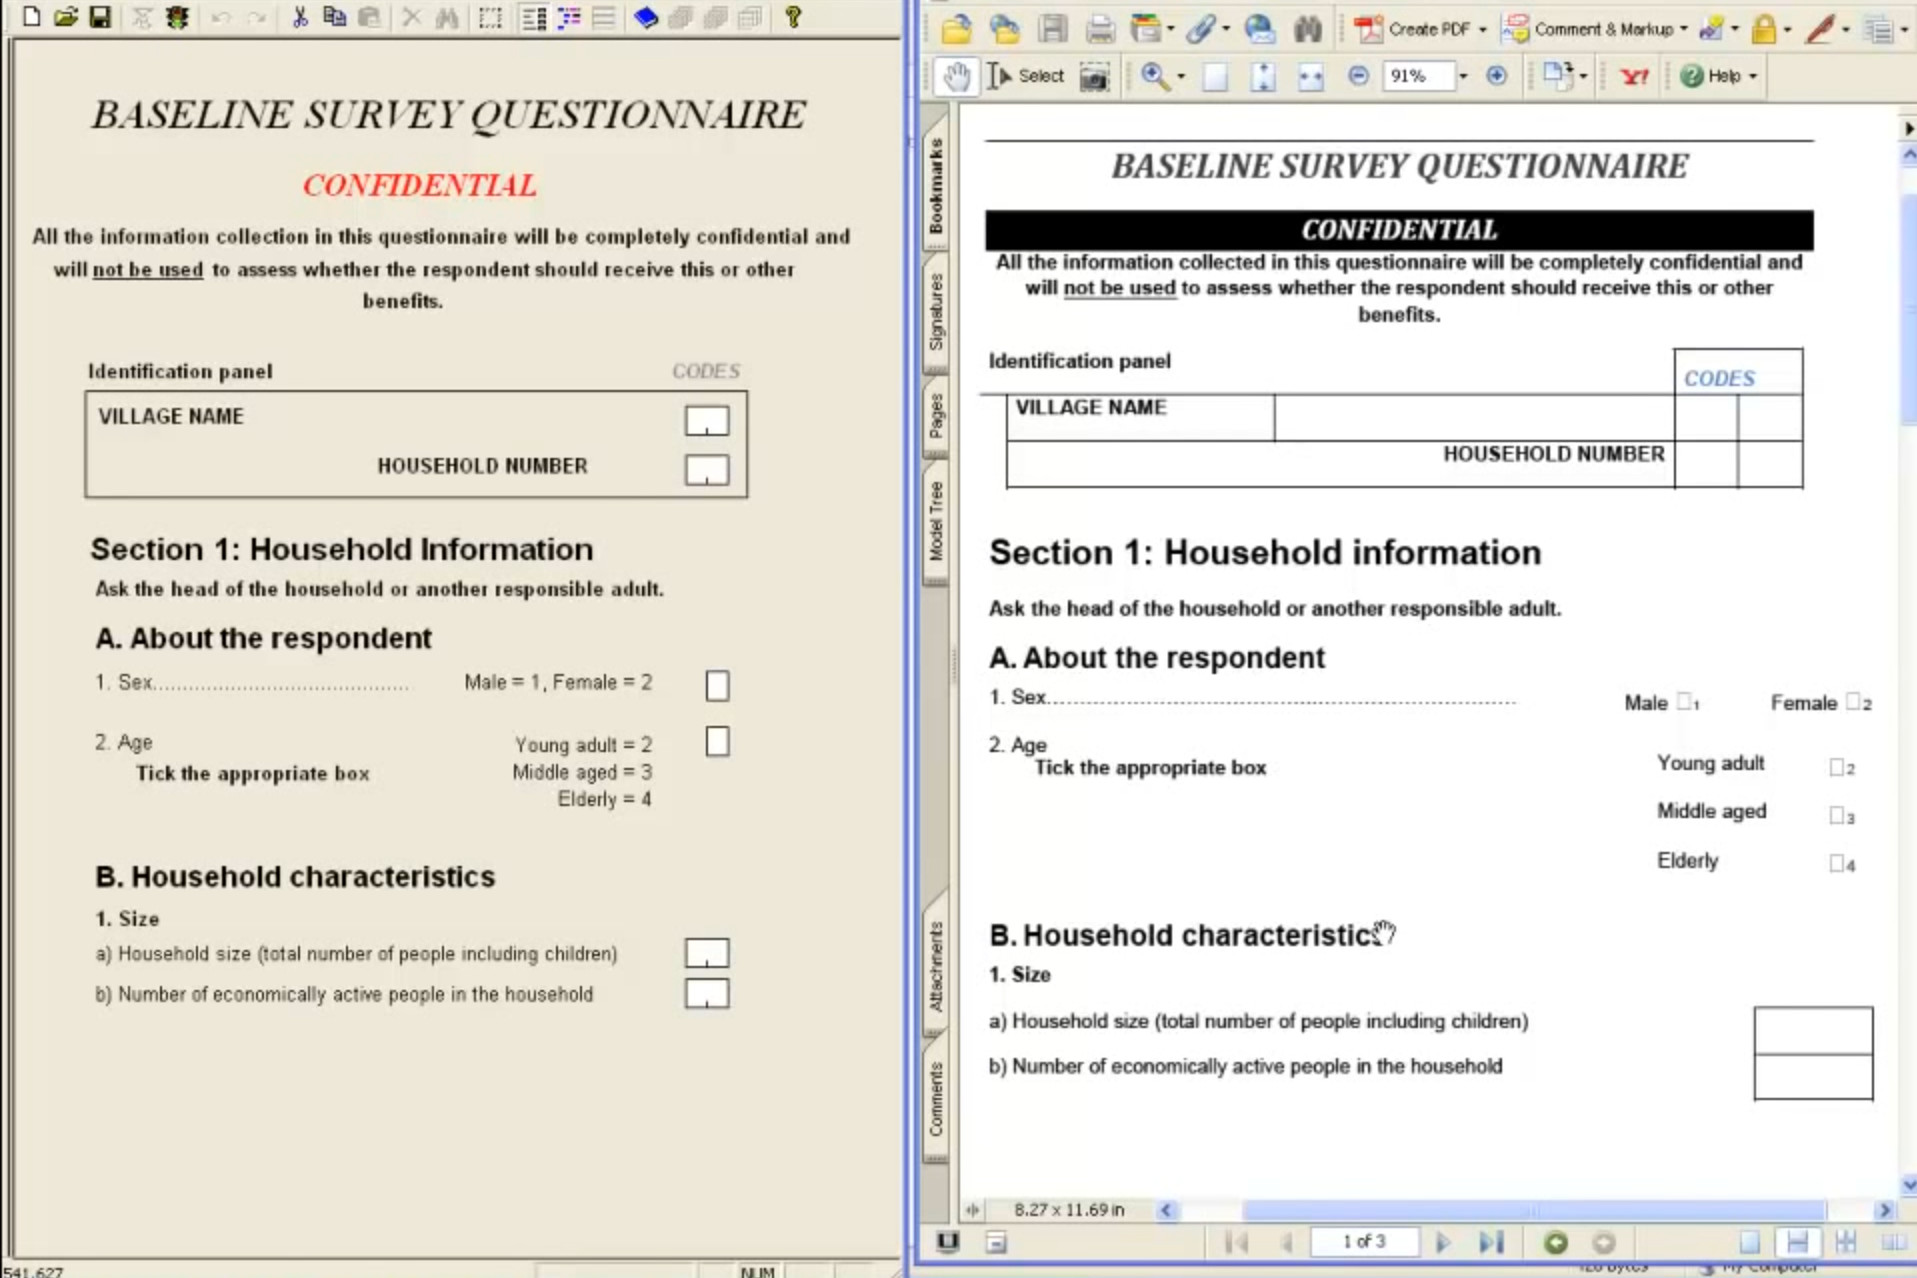The image size is (1917, 1278).
Task: Click the traffic light icon in left toolbar
Action: [177, 16]
